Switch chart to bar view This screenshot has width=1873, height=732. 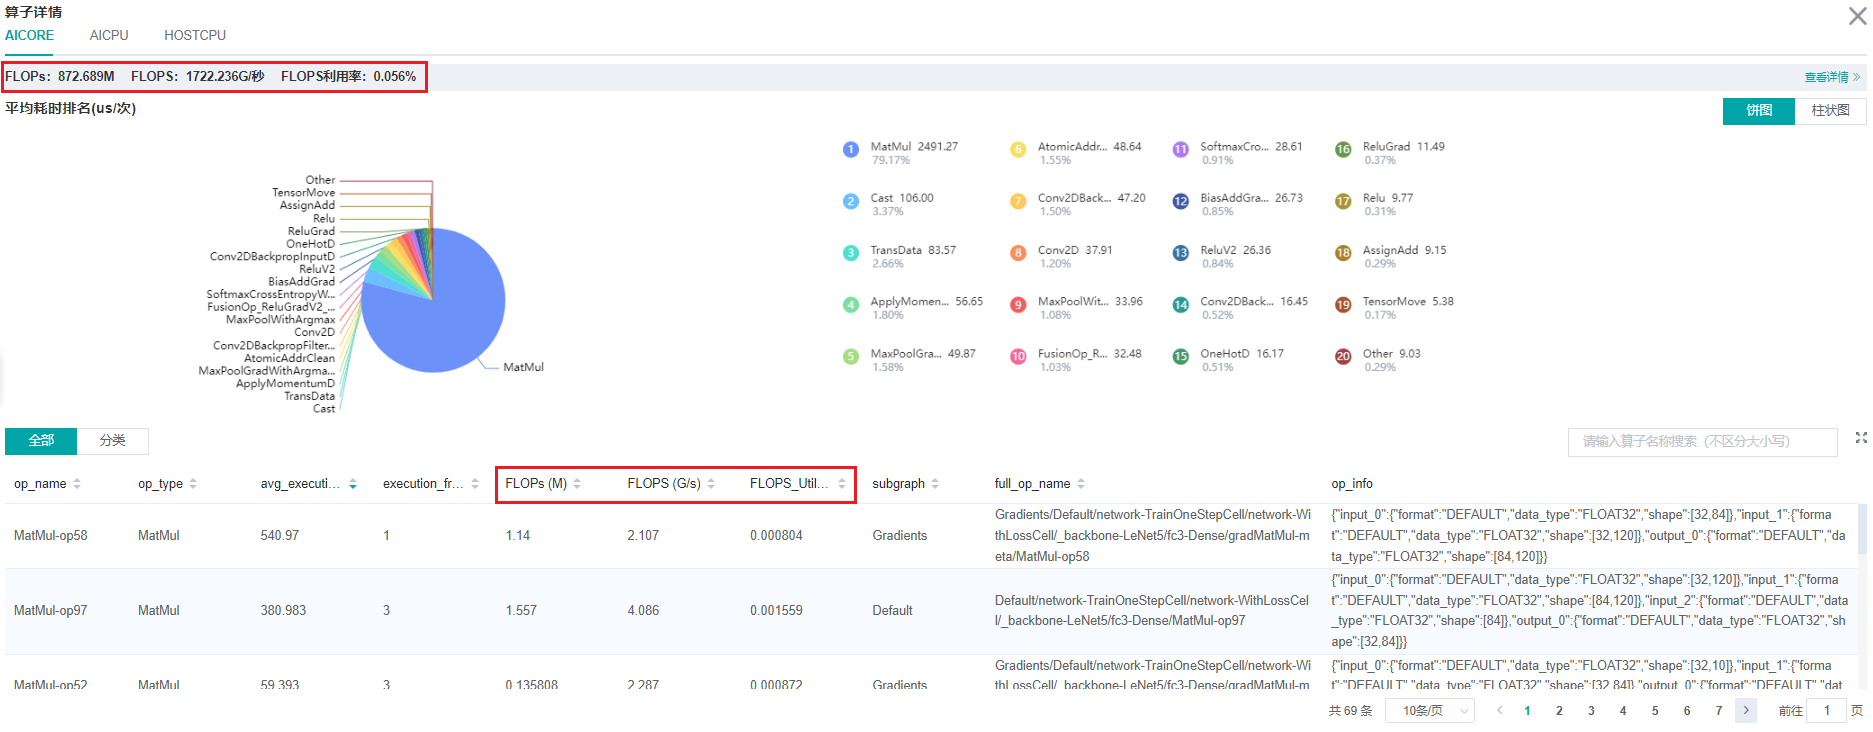coord(1830,111)
